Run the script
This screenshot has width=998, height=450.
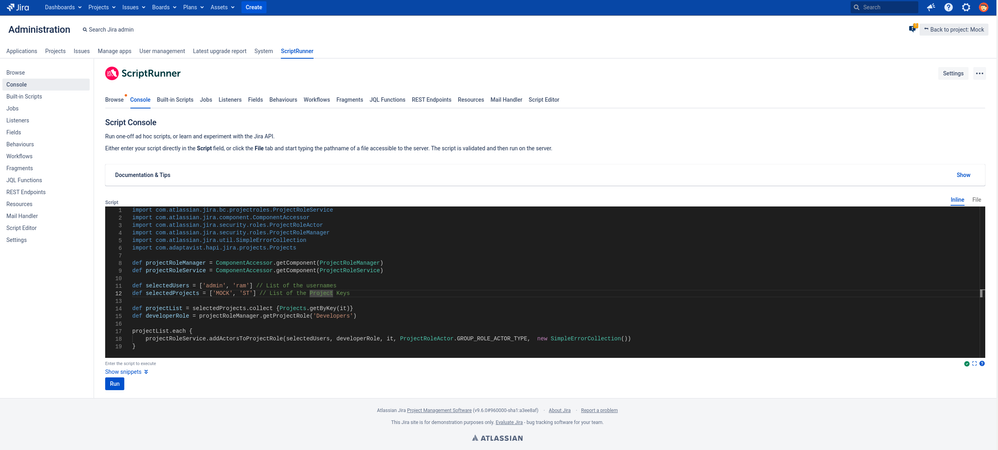[x=115, y=384]
